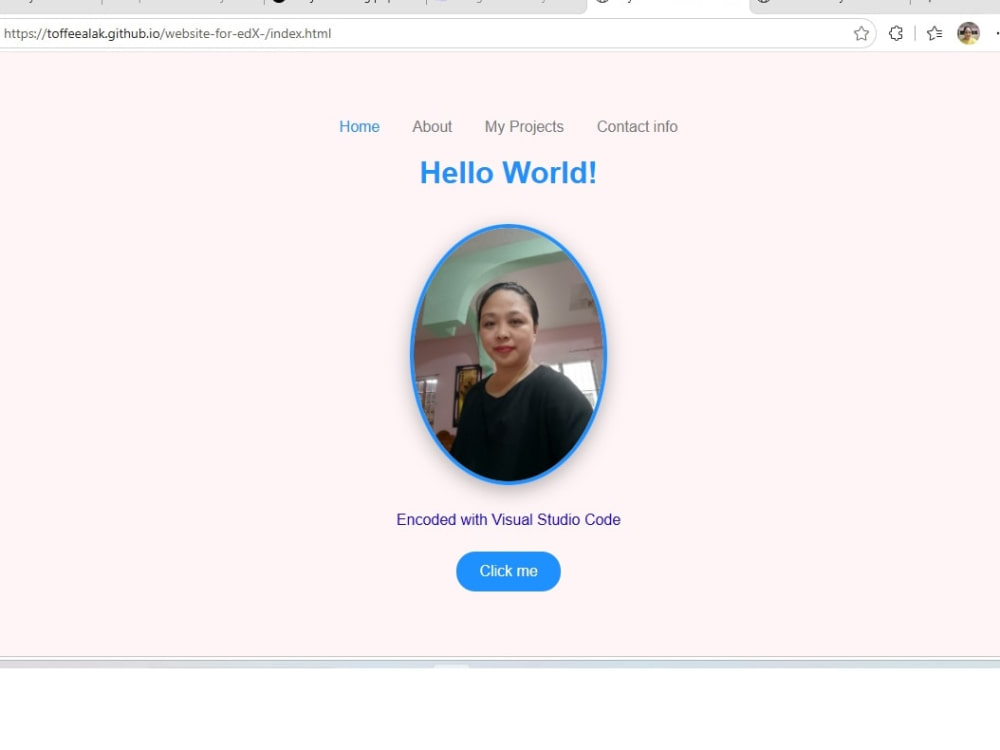Open the About page link

(x=432, y=126)
